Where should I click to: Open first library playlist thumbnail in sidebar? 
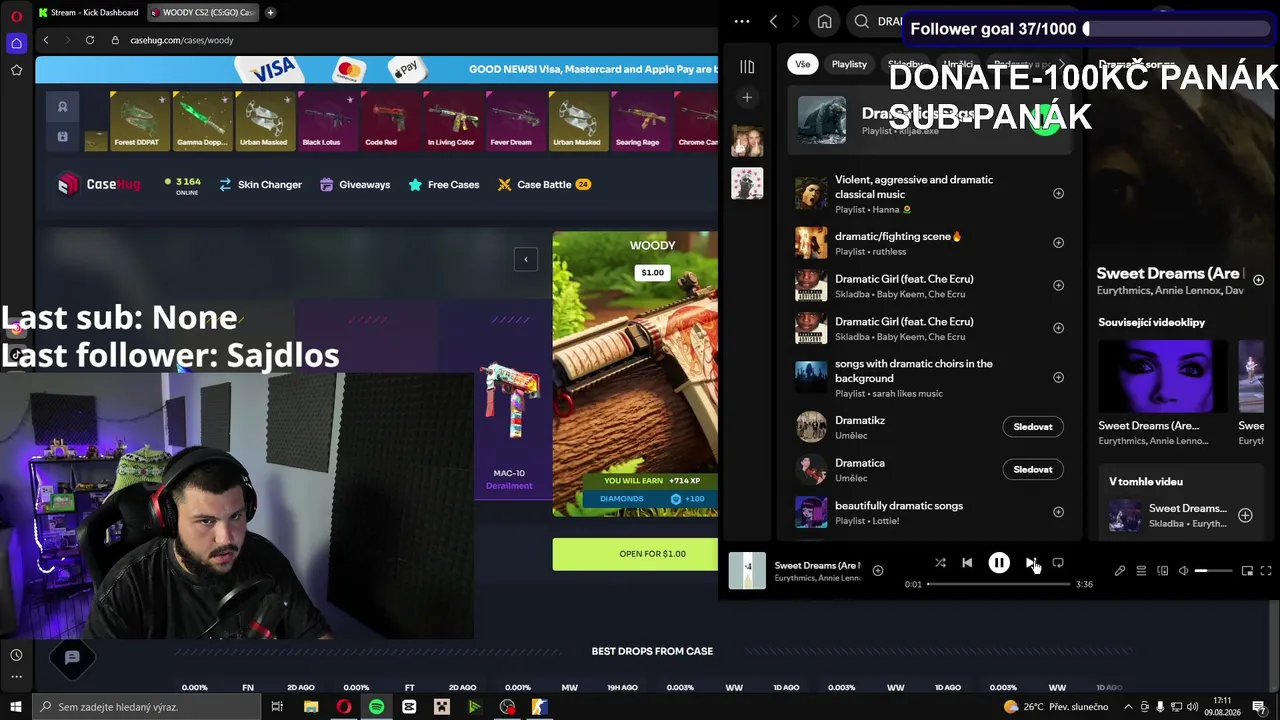pos(747,141)
